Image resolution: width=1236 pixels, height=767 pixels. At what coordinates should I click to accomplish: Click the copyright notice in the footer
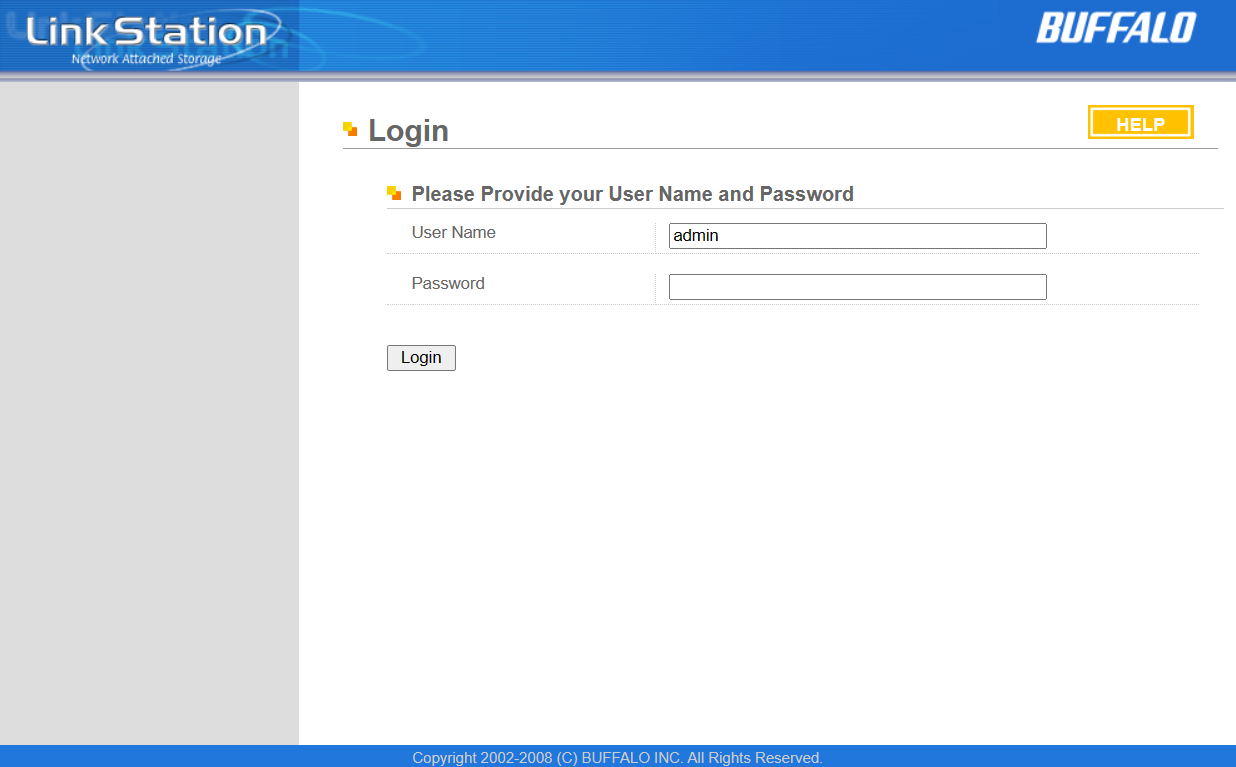tap(617, 758)
